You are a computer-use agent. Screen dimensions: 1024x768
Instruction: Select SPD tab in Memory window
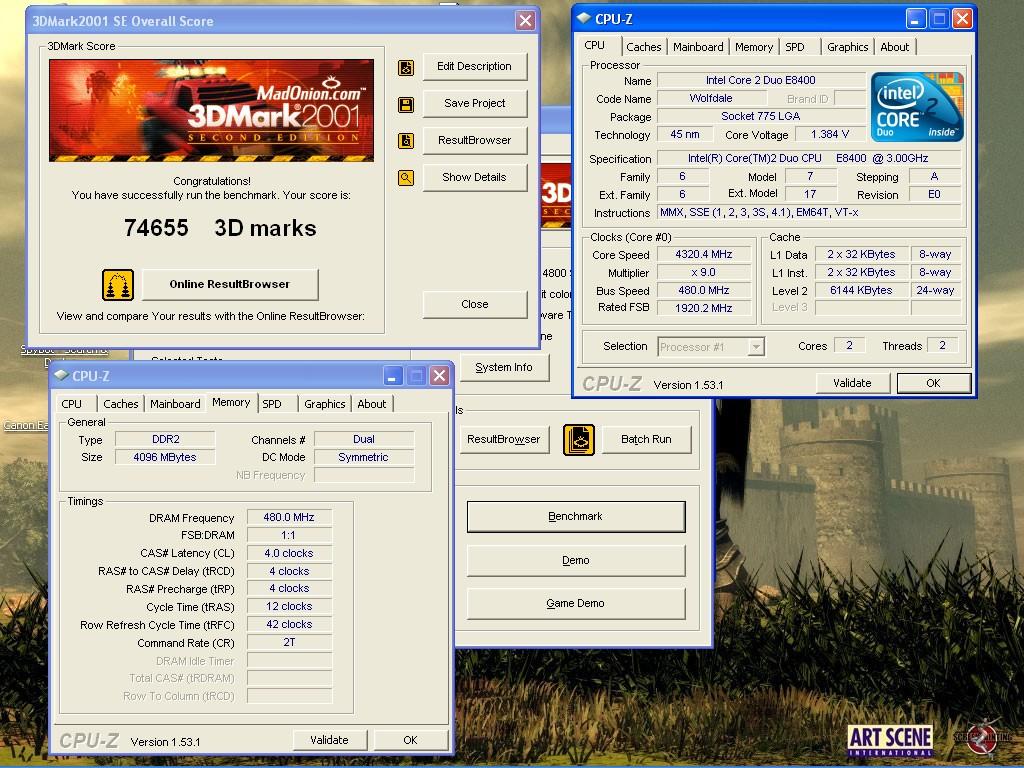coord(272,404)
